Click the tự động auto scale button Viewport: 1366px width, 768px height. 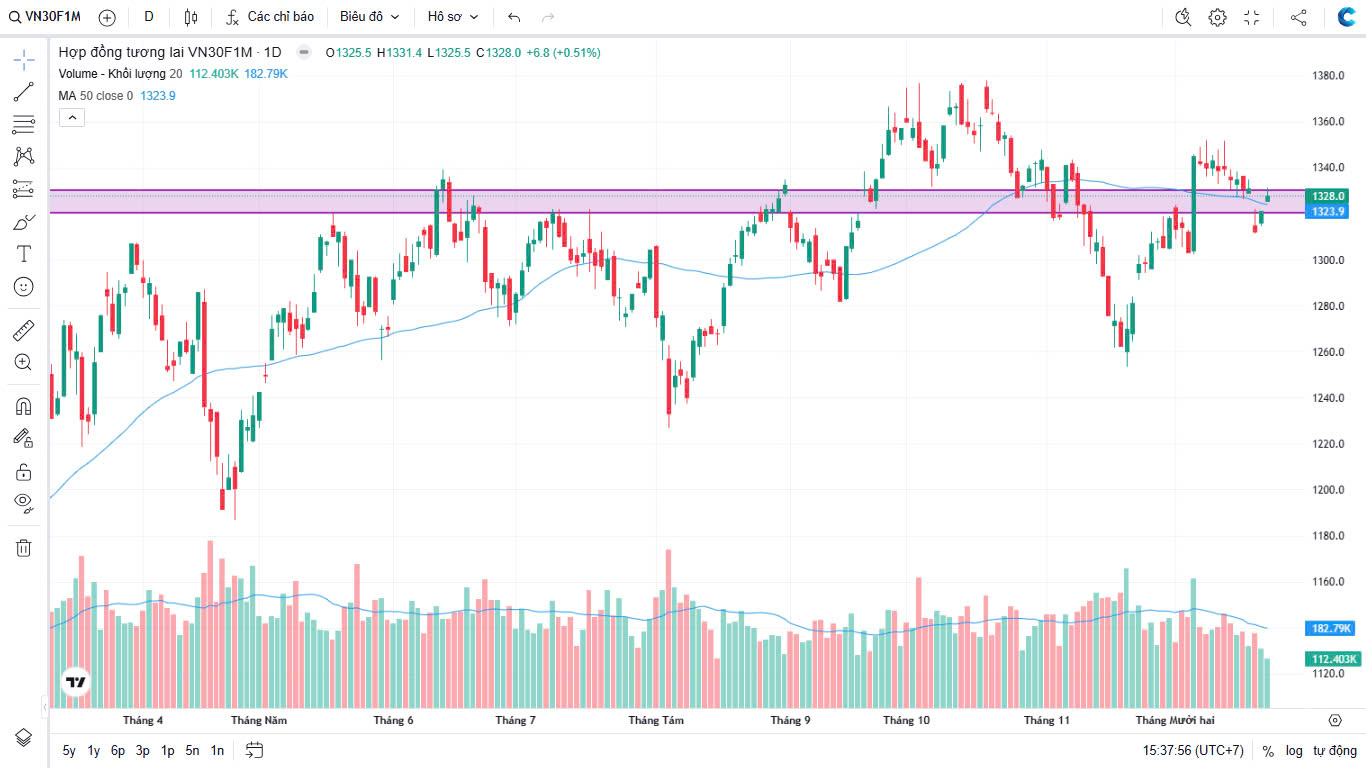point(1335,750)
